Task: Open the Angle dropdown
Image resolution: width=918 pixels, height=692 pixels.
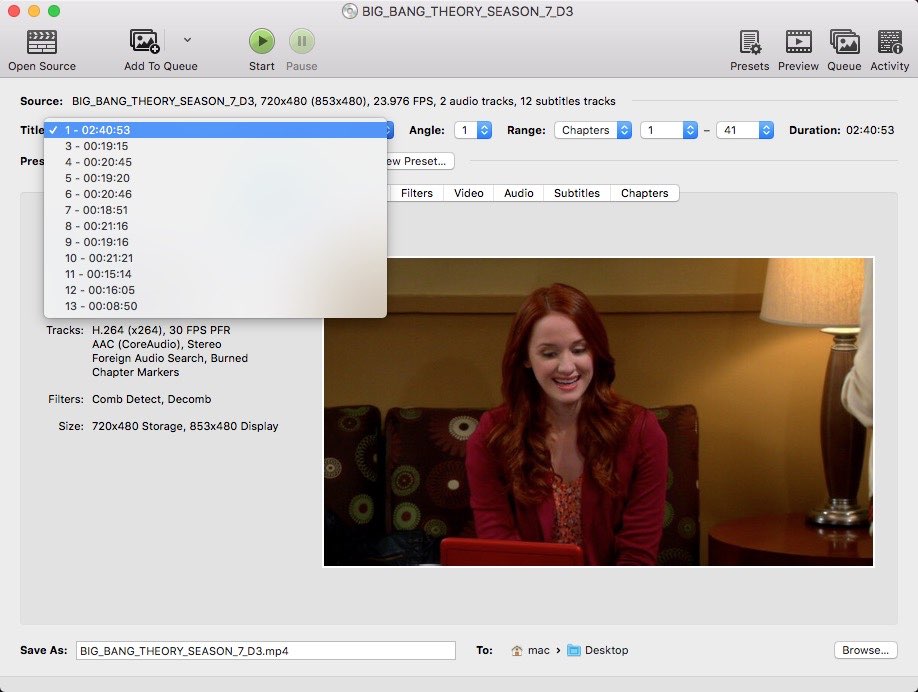Action: click(473, 130)
